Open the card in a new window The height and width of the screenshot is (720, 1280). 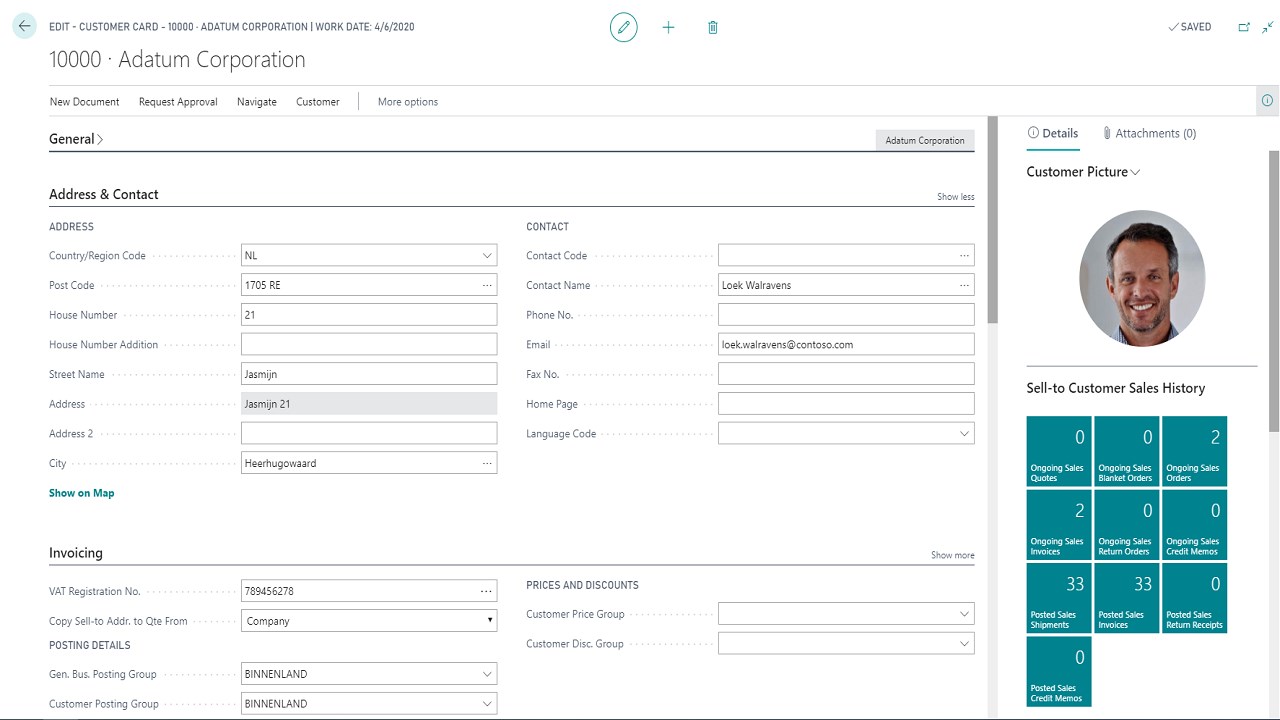click(x=1244, y=27)
